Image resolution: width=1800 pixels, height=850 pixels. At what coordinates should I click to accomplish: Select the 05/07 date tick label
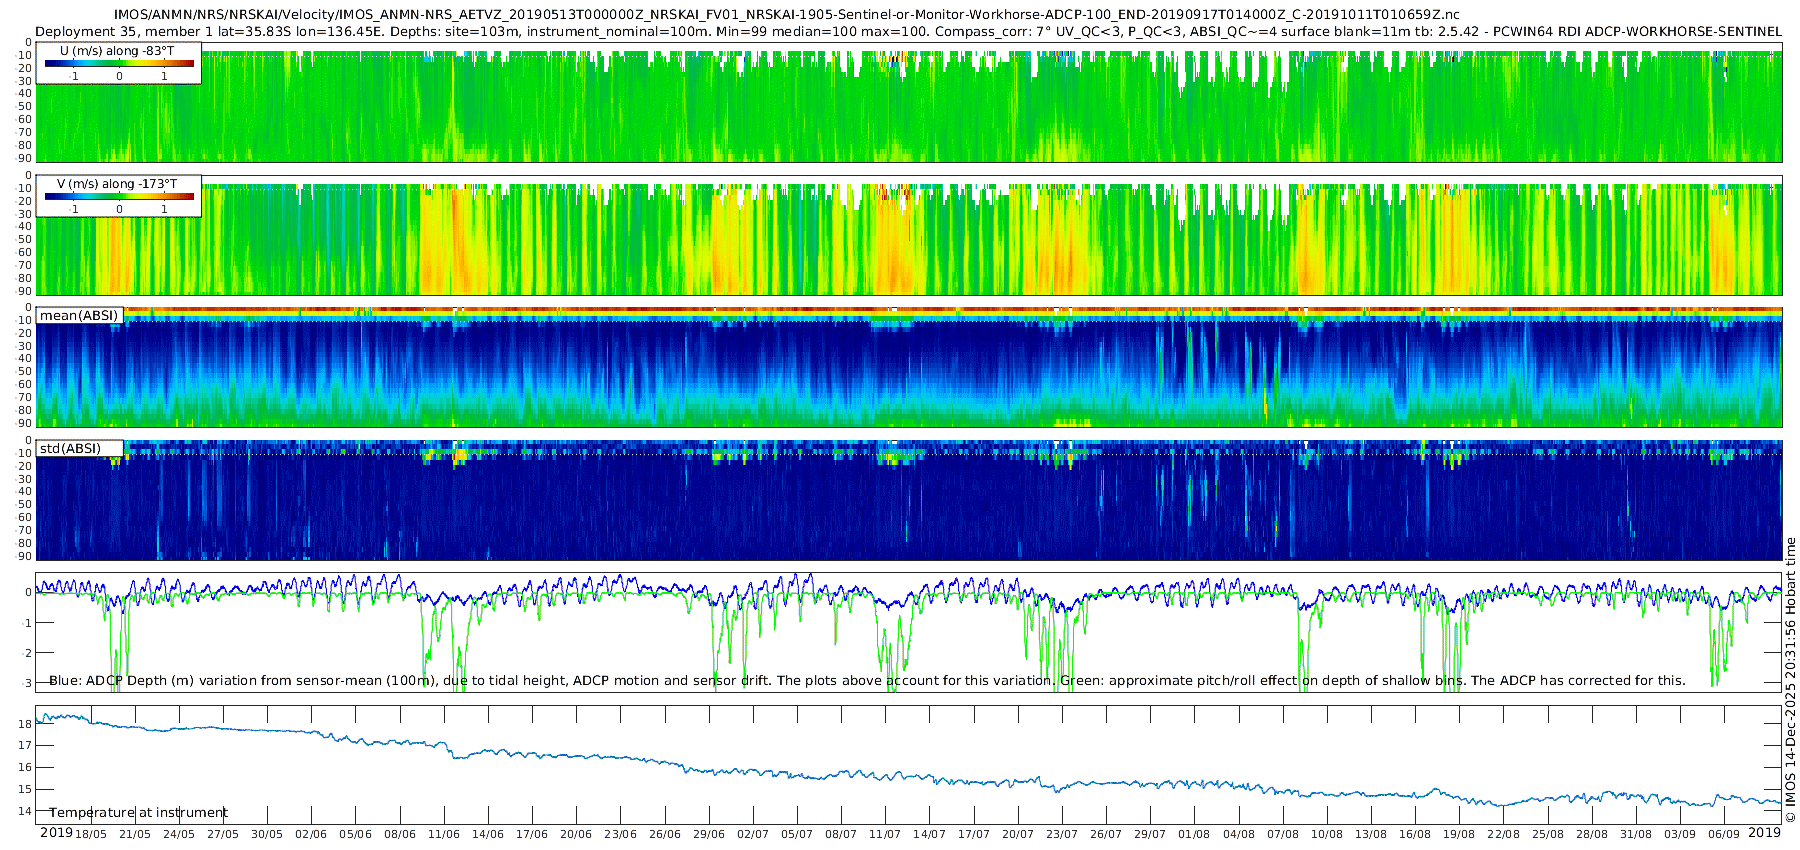pos(797,834)
